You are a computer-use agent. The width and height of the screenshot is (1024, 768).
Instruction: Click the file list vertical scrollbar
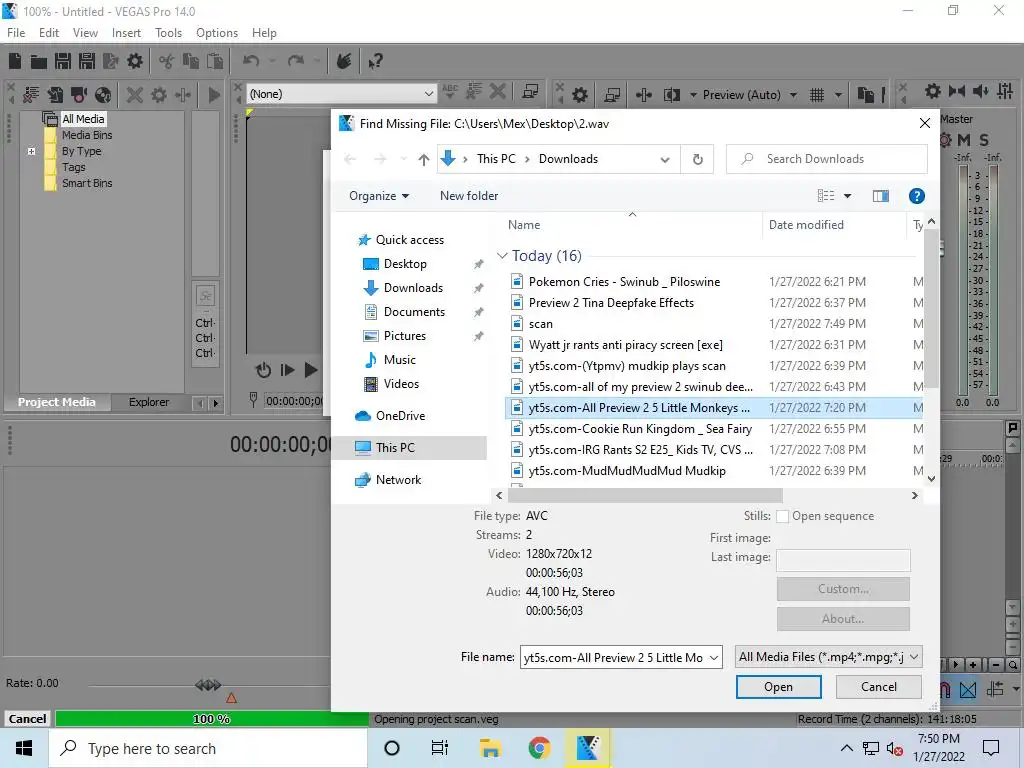coord(931,307)
